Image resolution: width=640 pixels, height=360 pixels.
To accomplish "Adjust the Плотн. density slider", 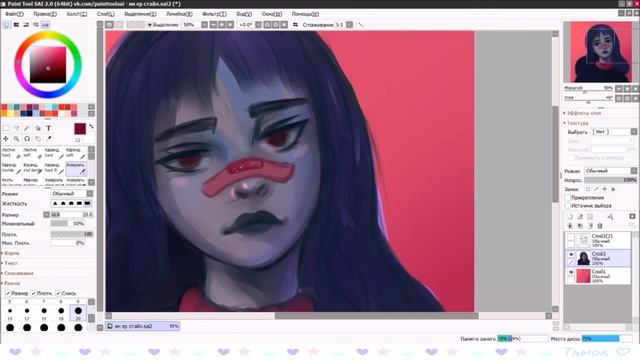I will pos(72,234).
